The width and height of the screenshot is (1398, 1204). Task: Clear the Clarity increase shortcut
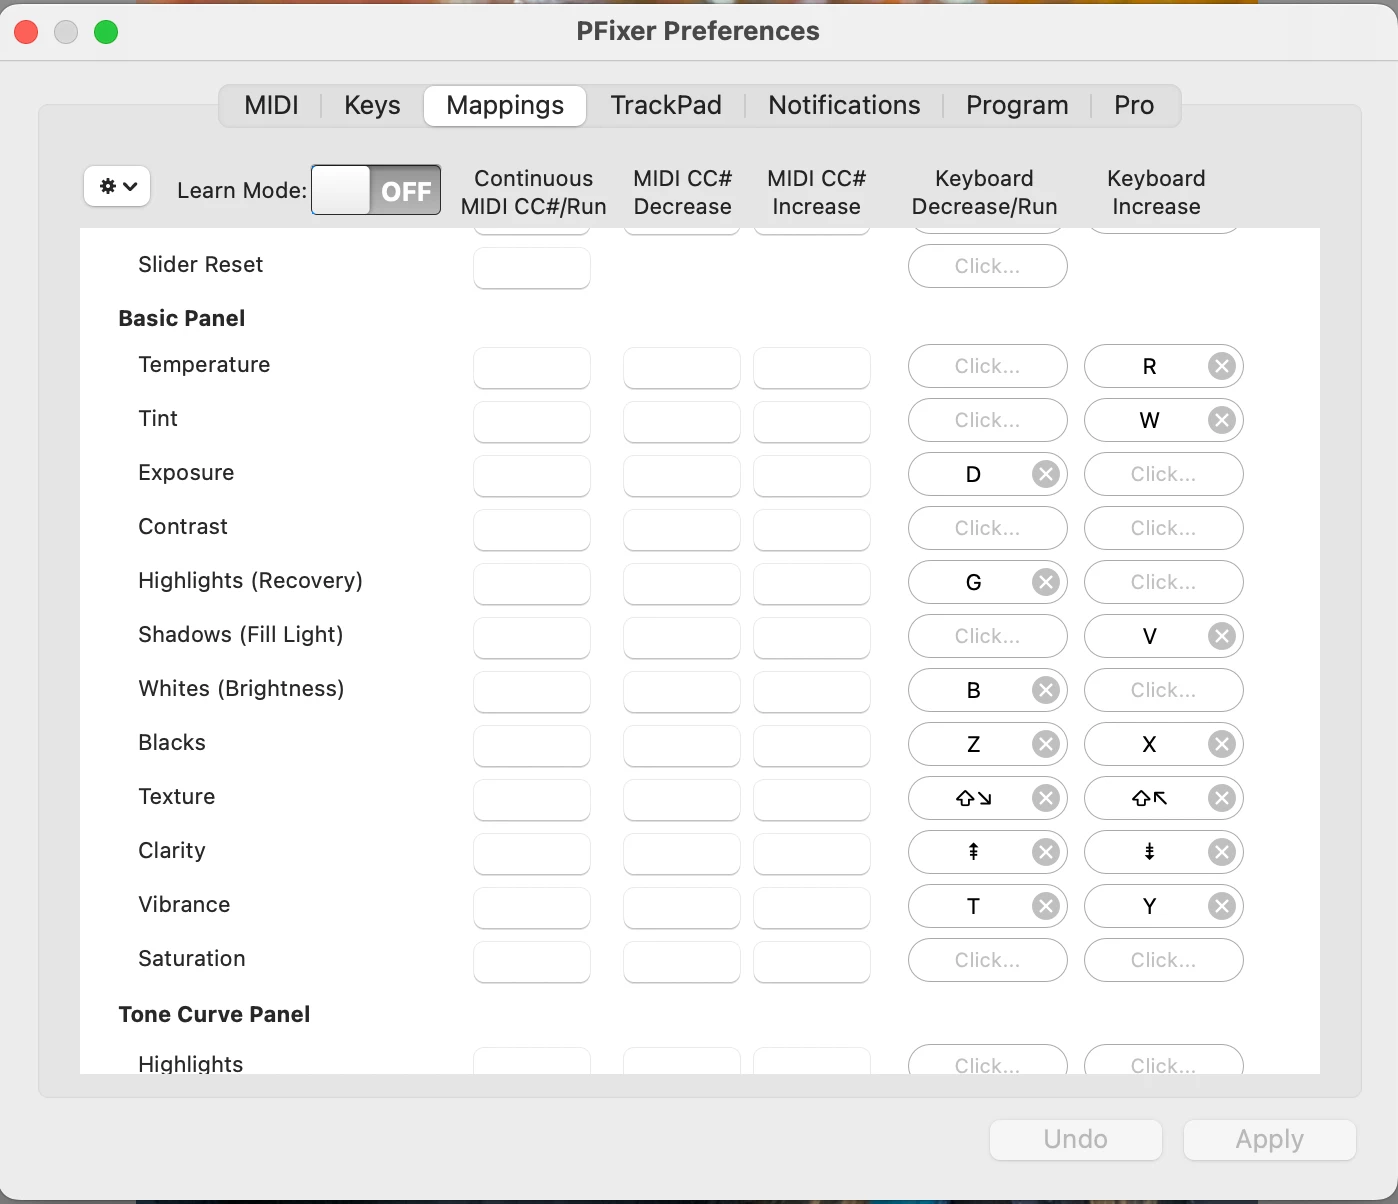coord(1221,852)
